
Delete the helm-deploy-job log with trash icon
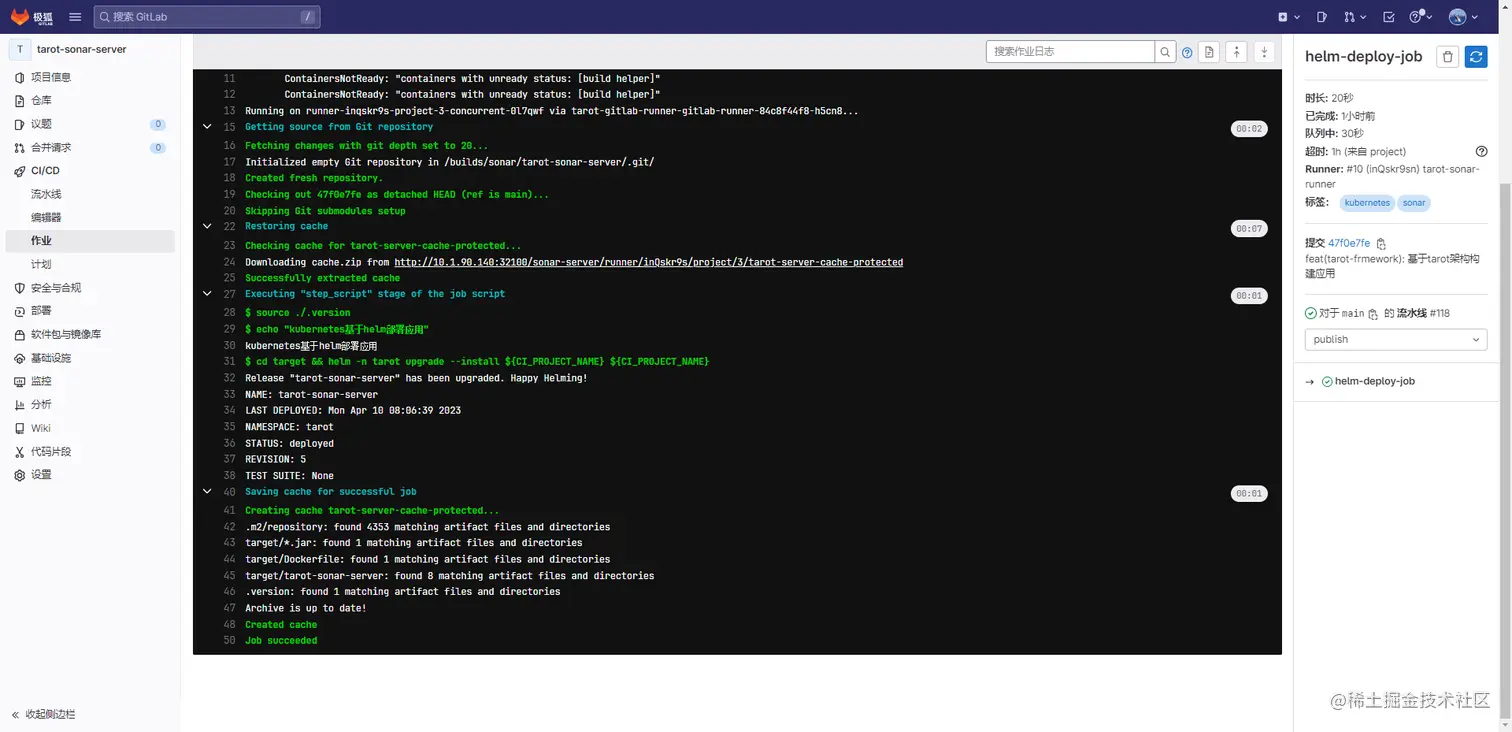(1447, 57)
